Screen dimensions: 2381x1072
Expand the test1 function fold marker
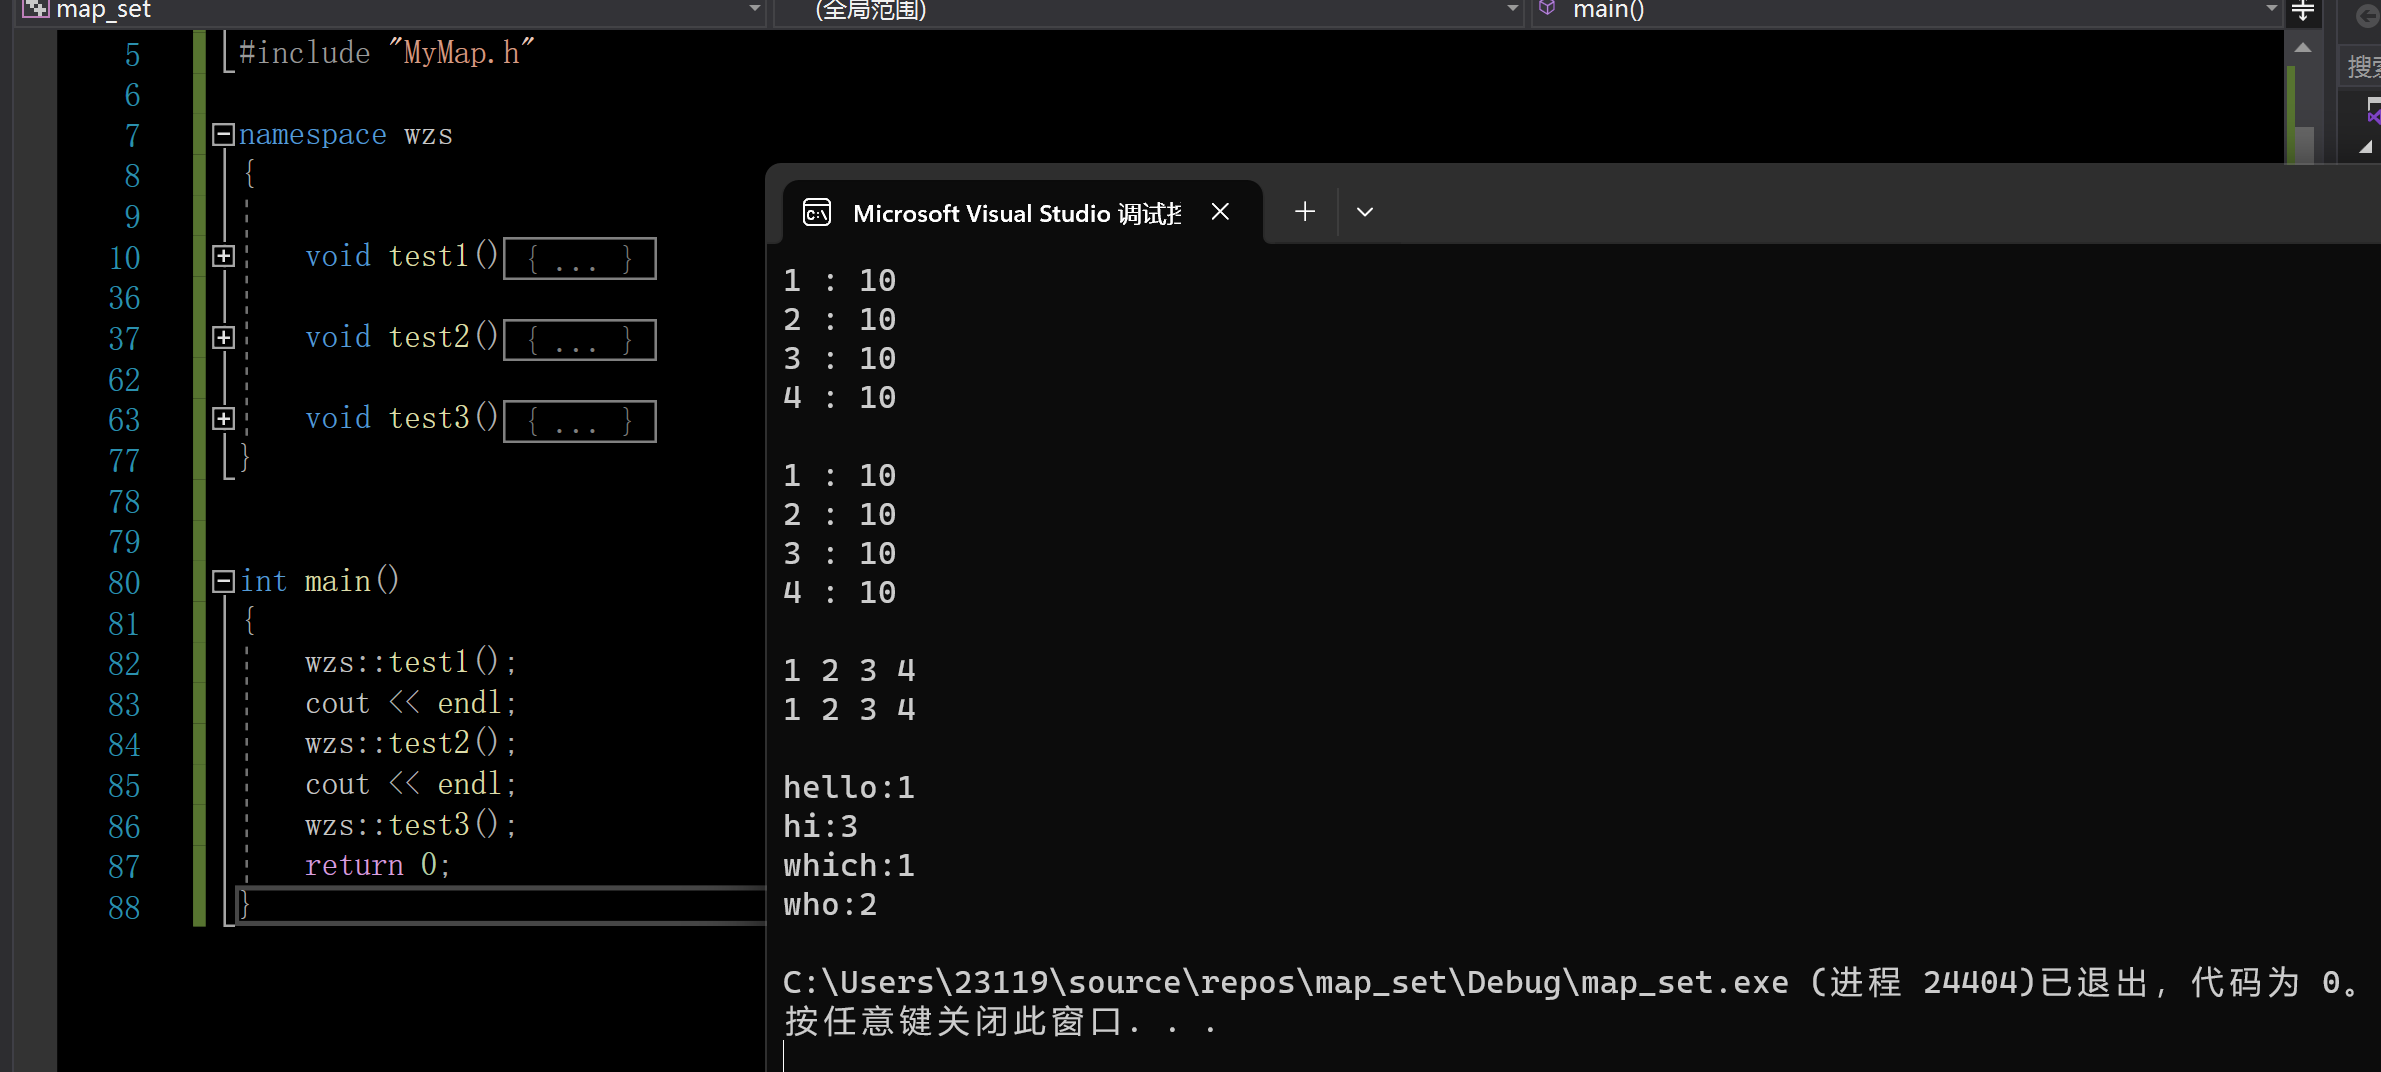223,256
